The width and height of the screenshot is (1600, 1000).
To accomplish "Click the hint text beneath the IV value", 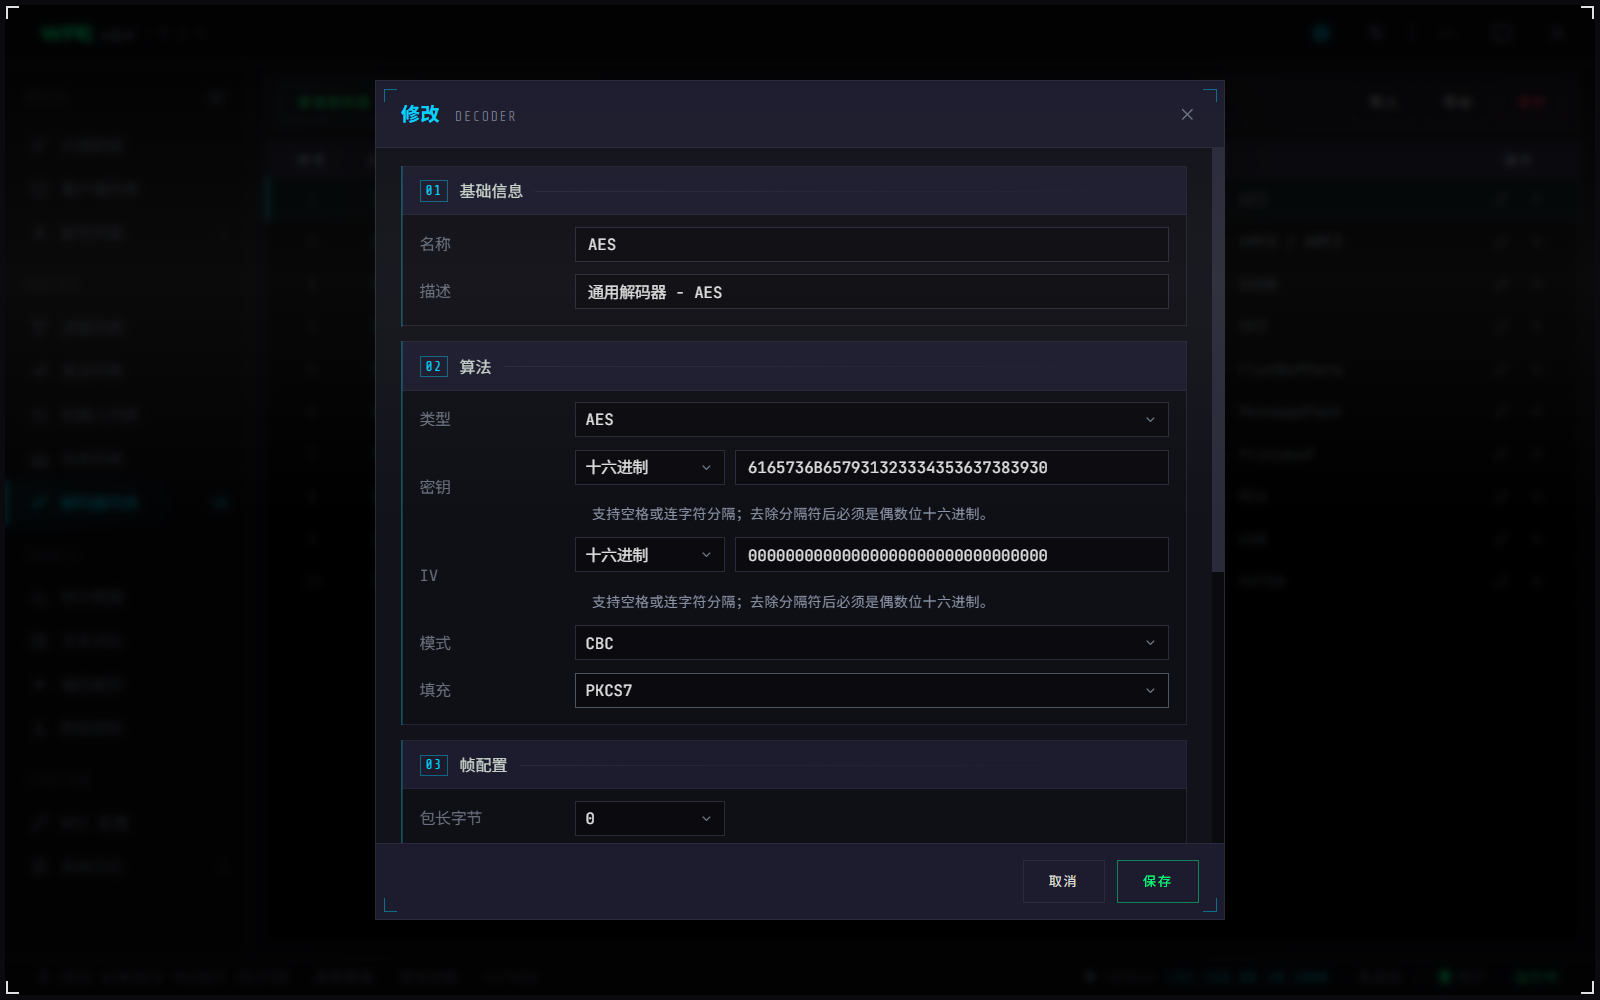I will pyautogui.click(x=790, y=602).
